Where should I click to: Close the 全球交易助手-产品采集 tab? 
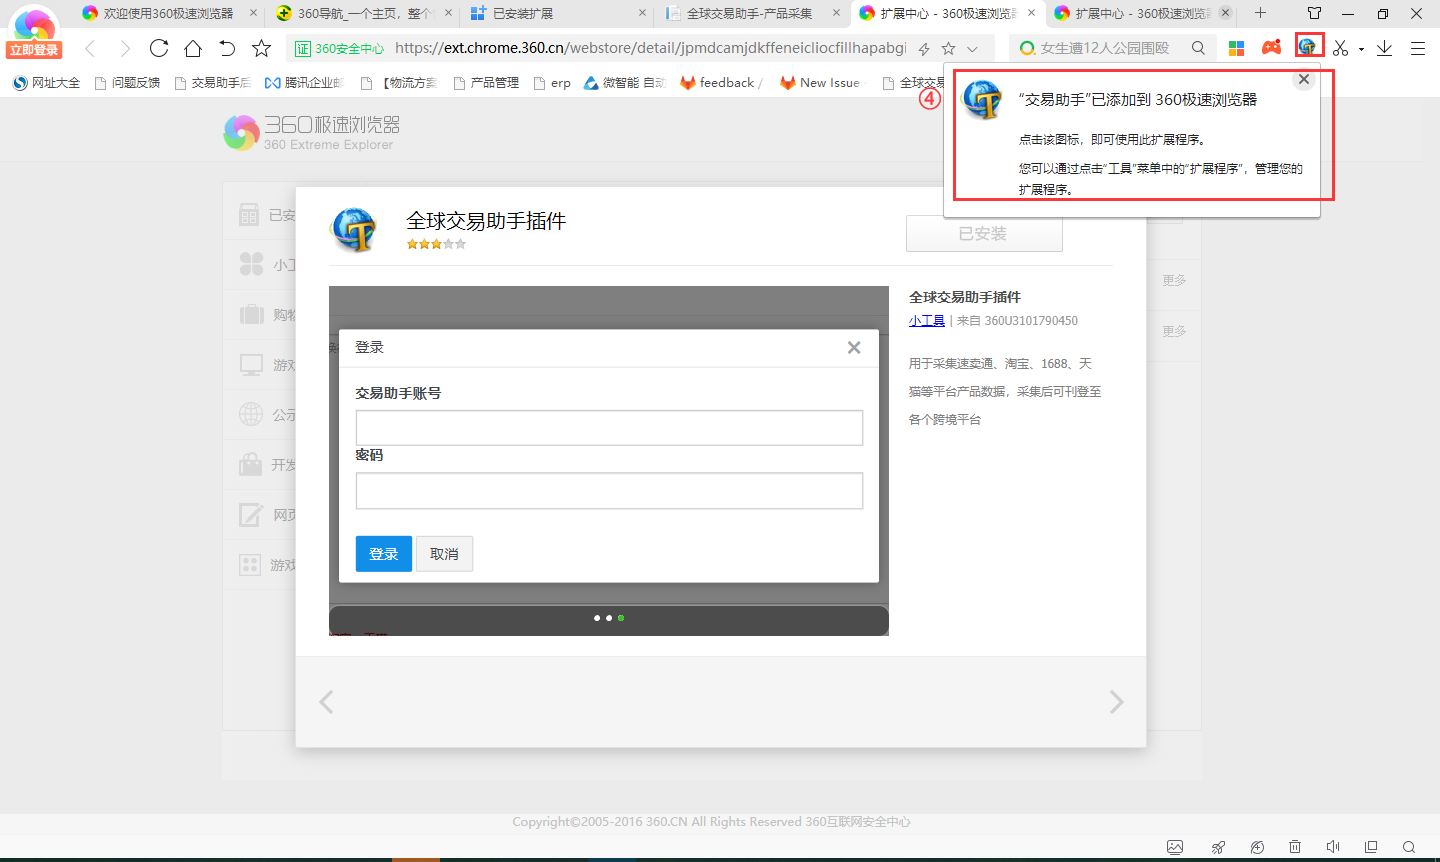(837, 13)
